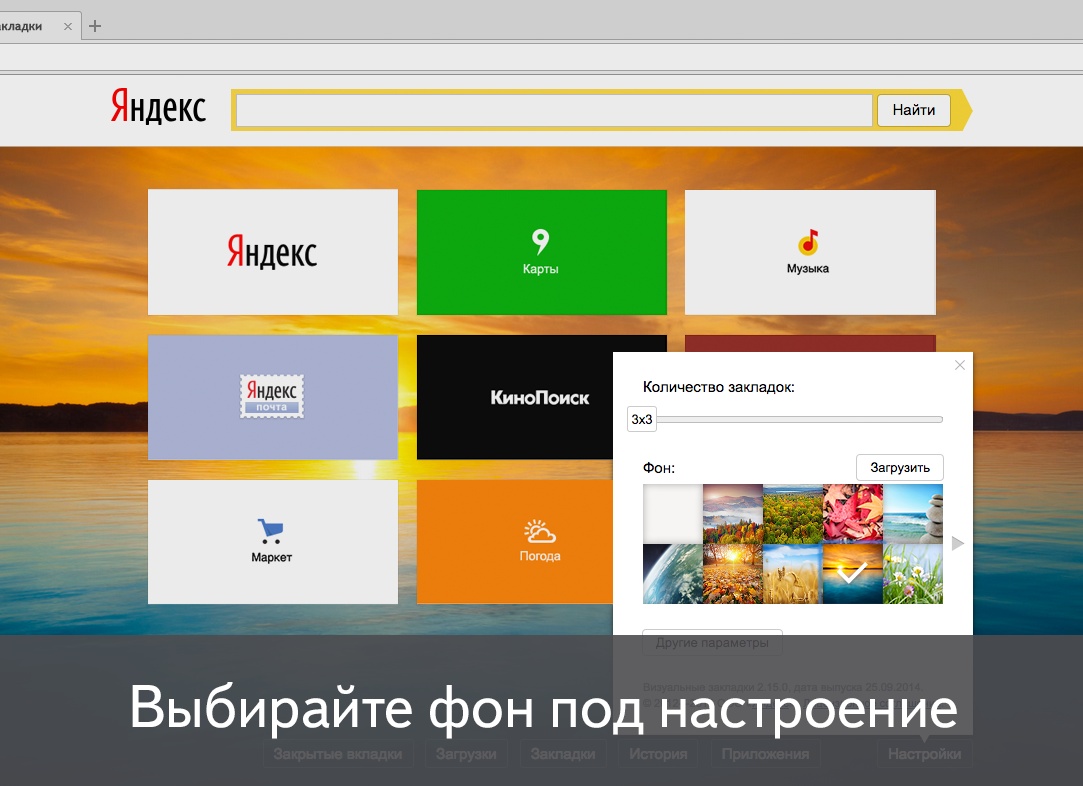1083x786 pixels.
Task: Click the Найти search button
Action: [x=913, y=110]
